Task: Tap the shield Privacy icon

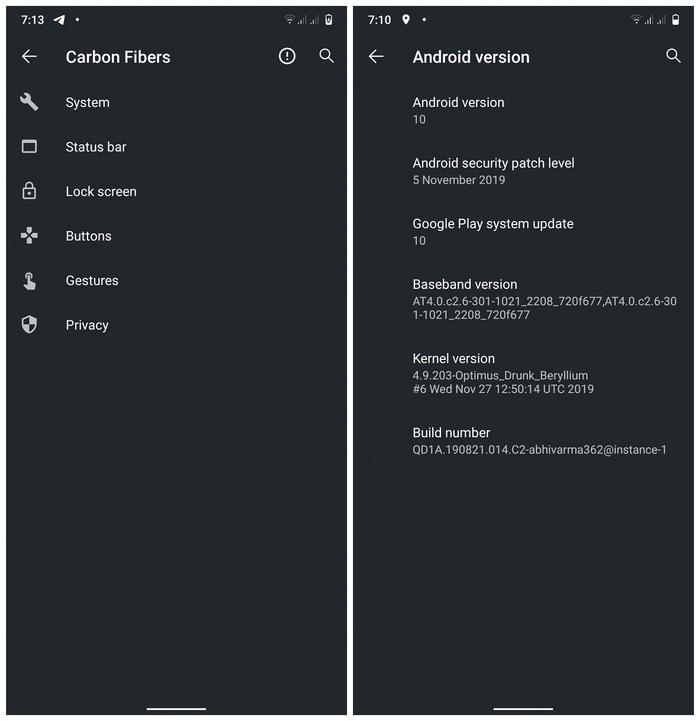Action: [x=29, y=325]
